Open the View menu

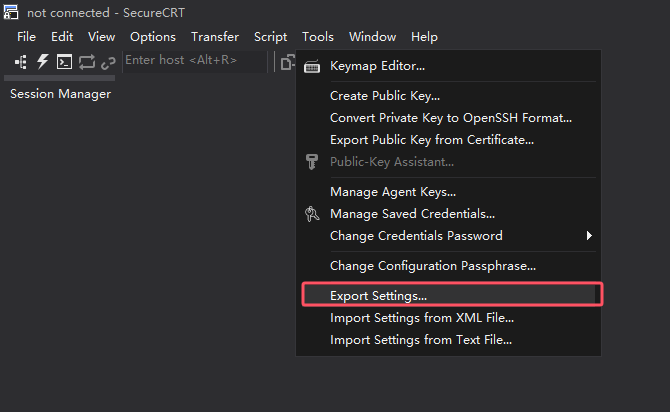[101, 37]
